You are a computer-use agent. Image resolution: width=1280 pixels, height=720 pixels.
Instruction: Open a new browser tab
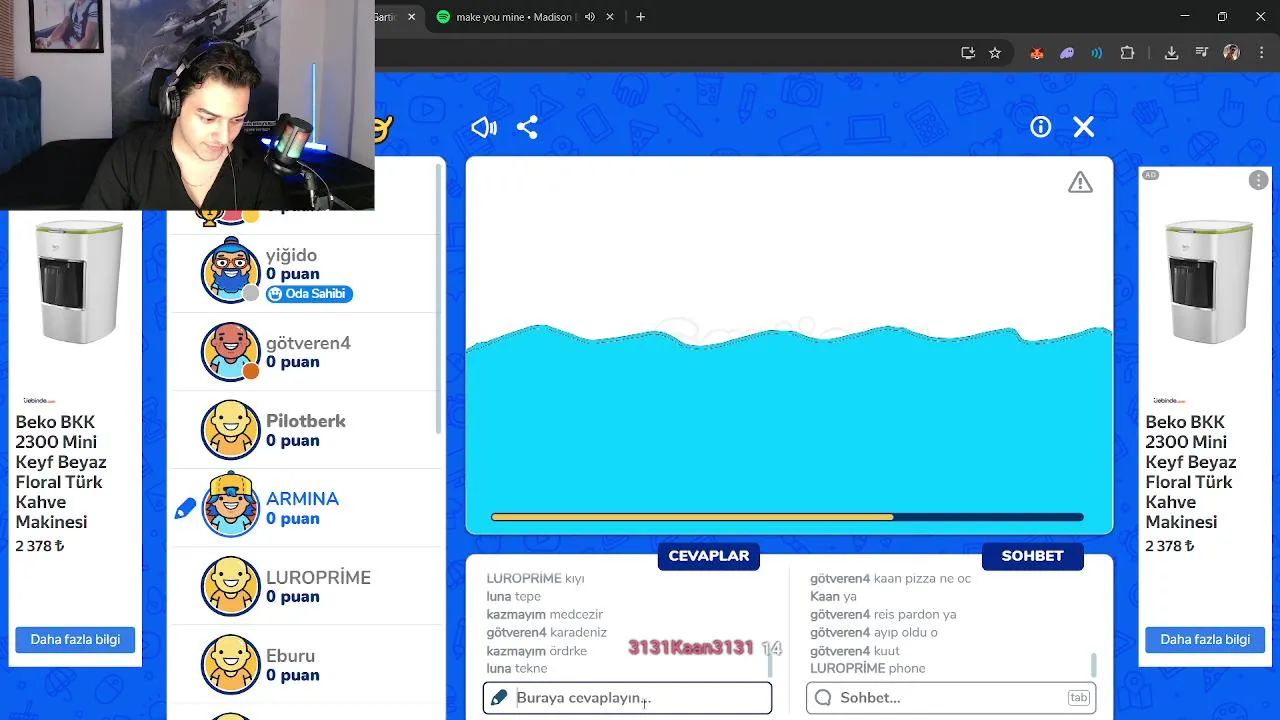pos(640,17)
